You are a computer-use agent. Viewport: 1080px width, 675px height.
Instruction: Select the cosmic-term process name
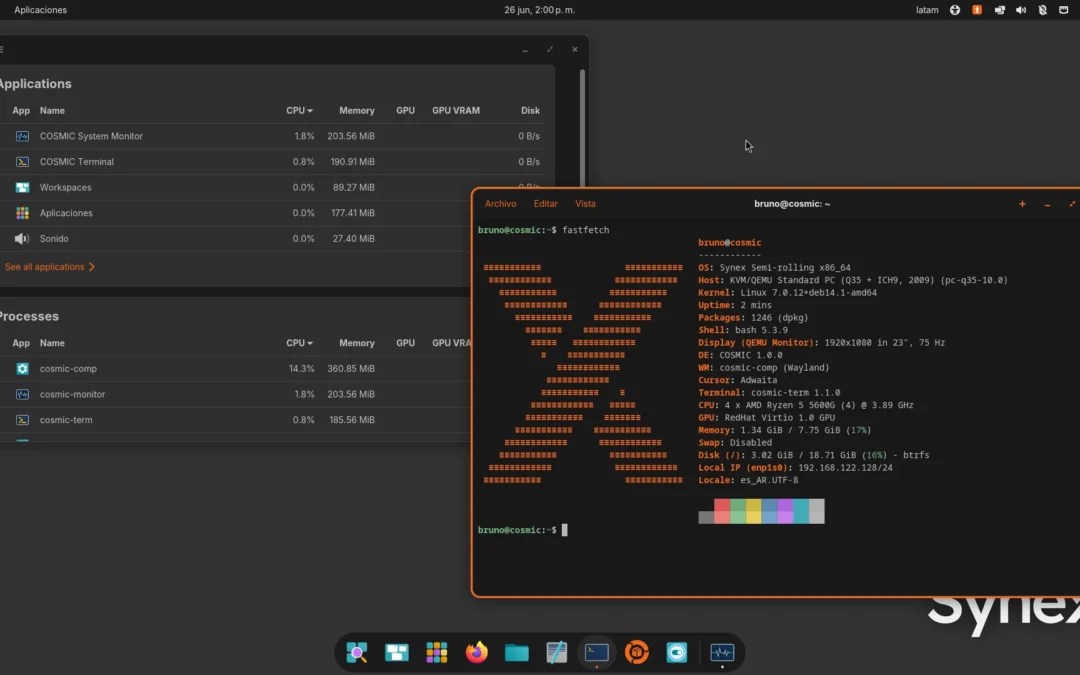coord(66,419)
